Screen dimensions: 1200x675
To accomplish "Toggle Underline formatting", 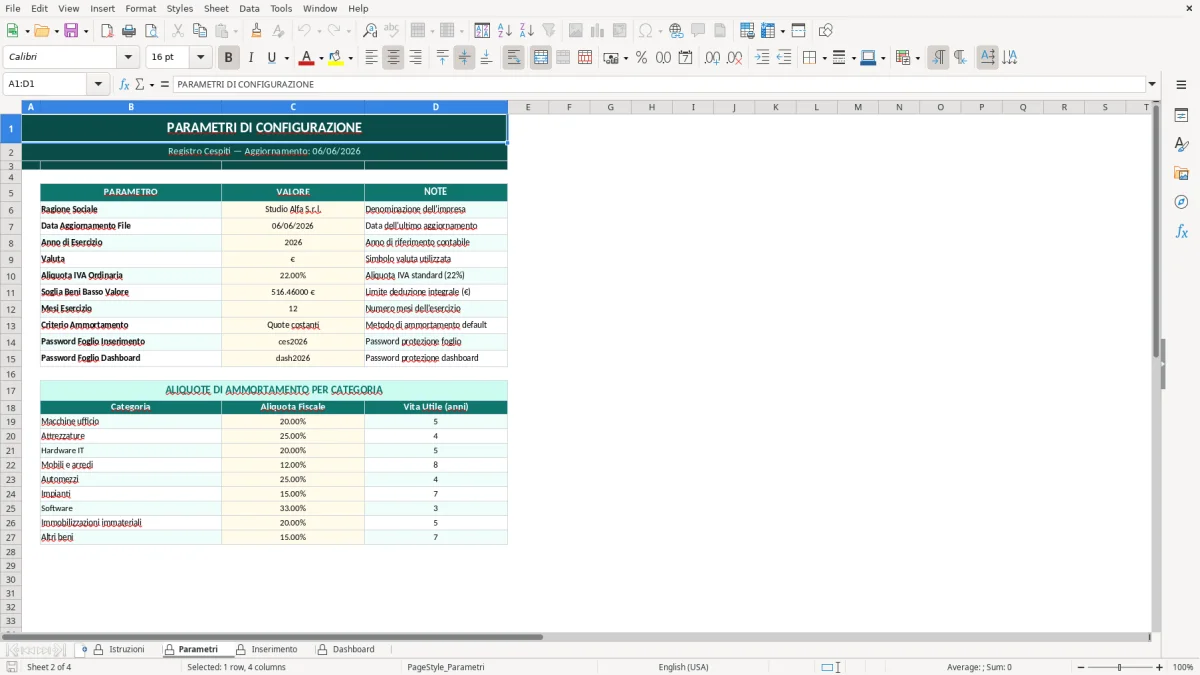I will coord(272,58).
